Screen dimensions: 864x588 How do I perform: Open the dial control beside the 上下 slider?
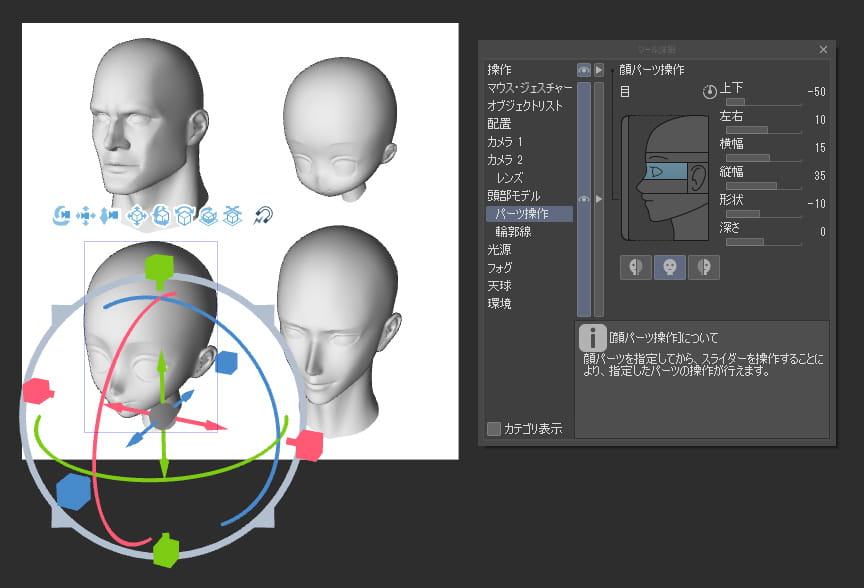(x=710, y=91)
